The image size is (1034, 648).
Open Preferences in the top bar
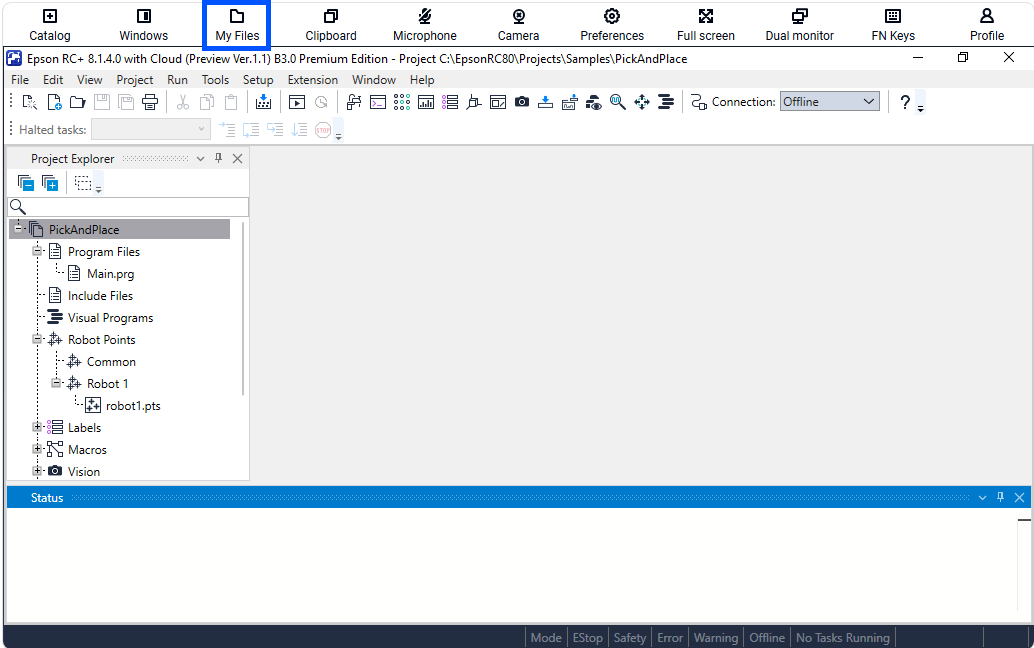coord(612,25)
